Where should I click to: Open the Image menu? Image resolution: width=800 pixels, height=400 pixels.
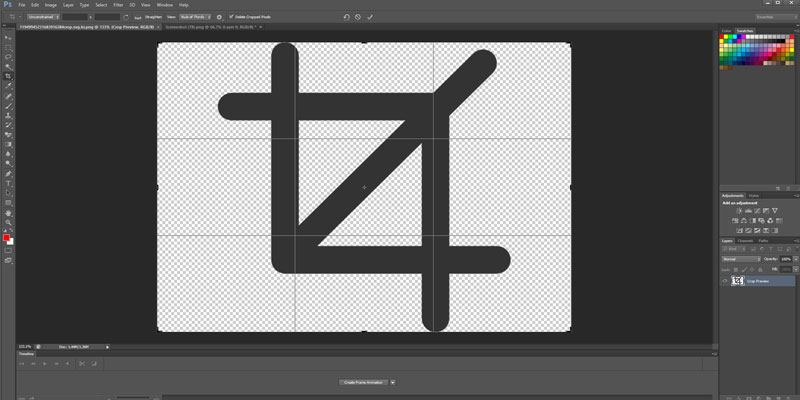(x=51, y=5)
